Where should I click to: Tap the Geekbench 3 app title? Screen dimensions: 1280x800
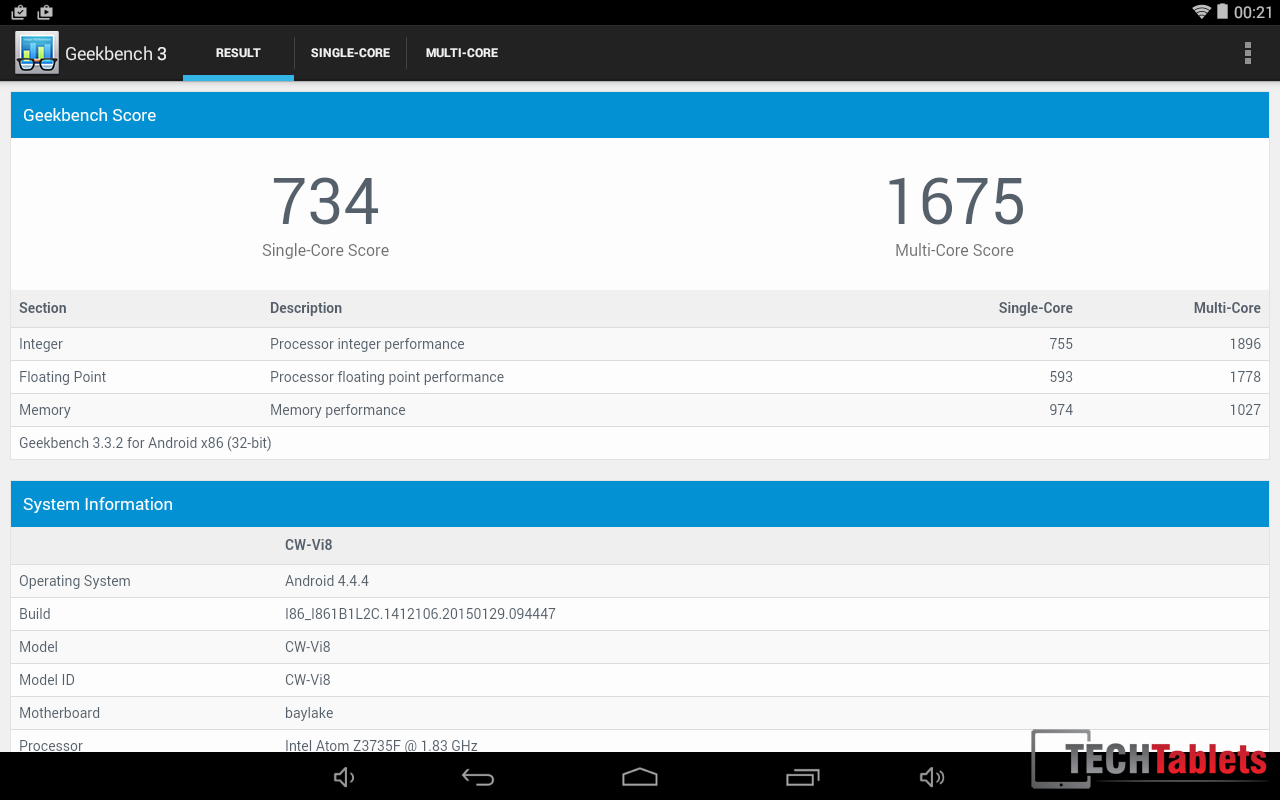[x=116, y=54]
